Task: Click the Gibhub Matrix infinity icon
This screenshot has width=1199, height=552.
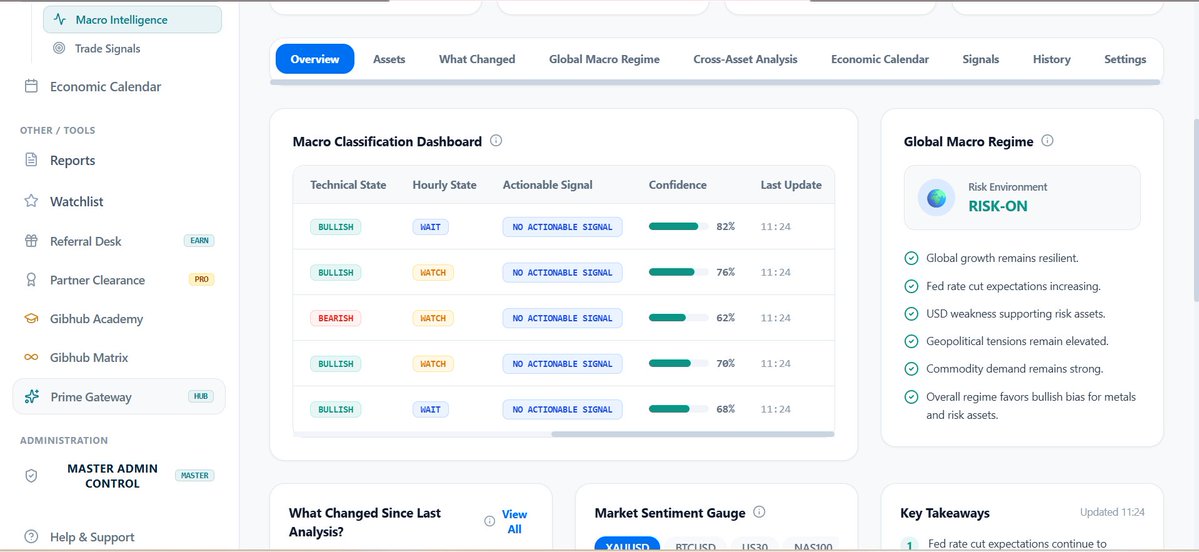Action: pyautogui.click(x=31, y=357)
